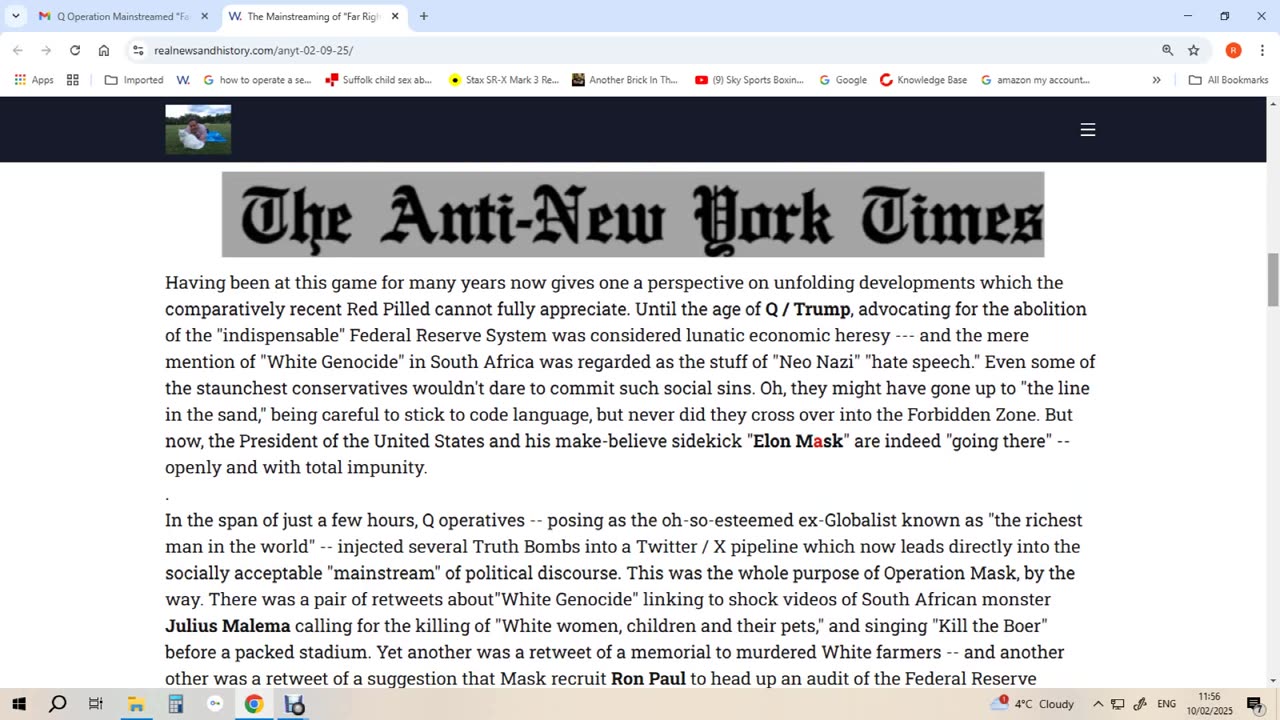Screen dimensions: 1280x720
Task: Close the Gmail 'Q Operation Mainstreamed' tab
Action: point(205,16)
